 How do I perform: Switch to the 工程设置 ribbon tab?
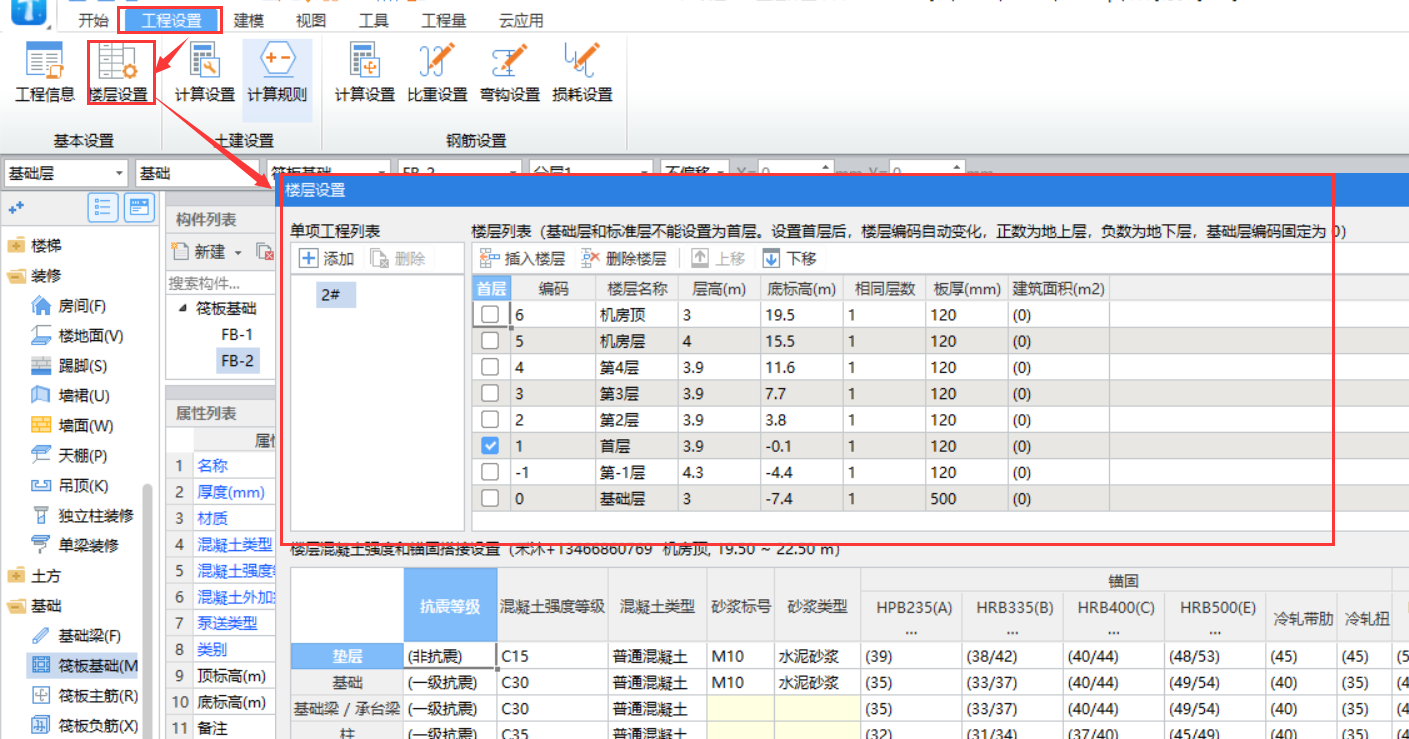tap(172, 20)
